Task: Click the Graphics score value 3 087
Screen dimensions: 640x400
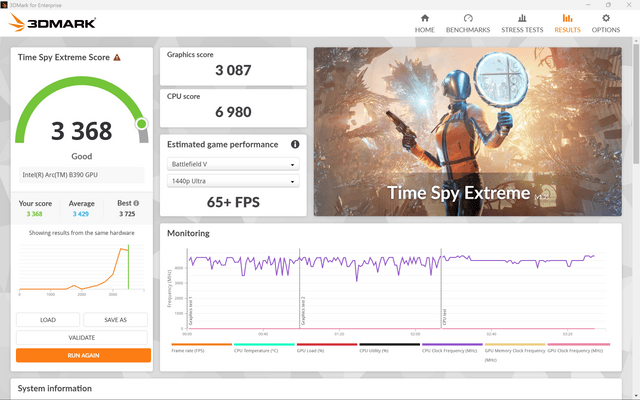Action: coord(233,70)
